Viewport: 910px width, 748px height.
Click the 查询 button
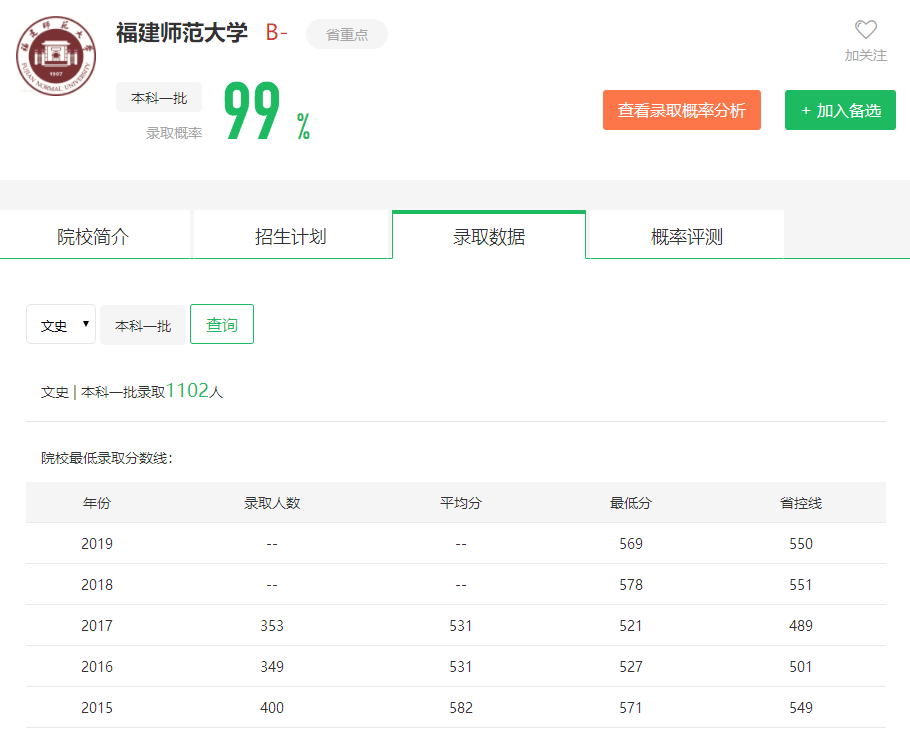pos(222,324)
